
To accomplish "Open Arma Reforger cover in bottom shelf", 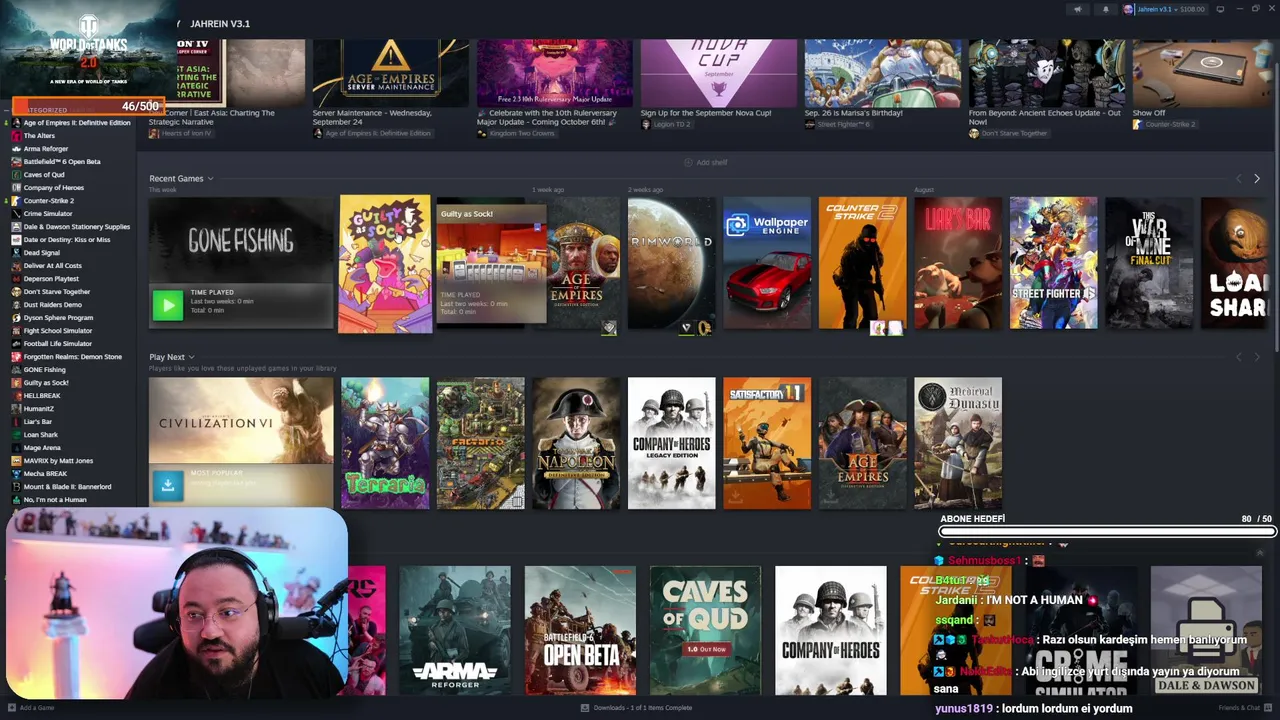I will click(455, 630).
